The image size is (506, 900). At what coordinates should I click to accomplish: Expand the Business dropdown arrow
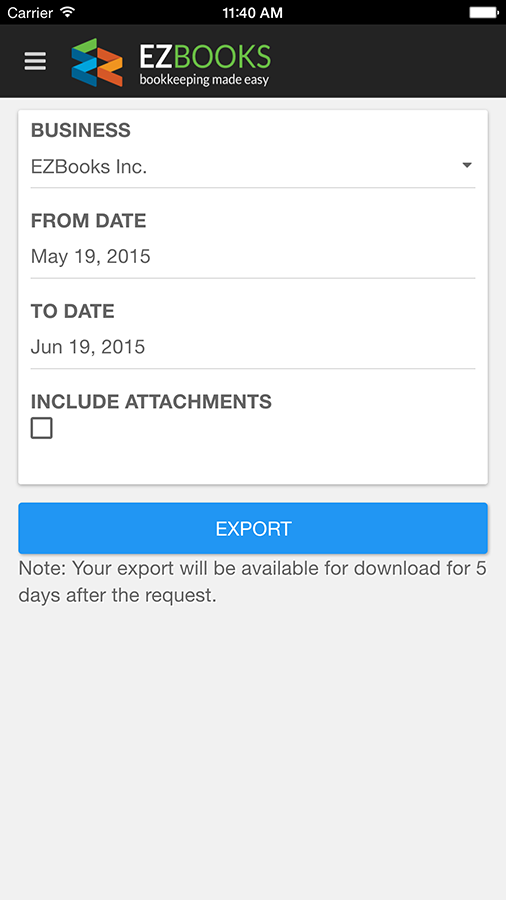coord(467,165)
